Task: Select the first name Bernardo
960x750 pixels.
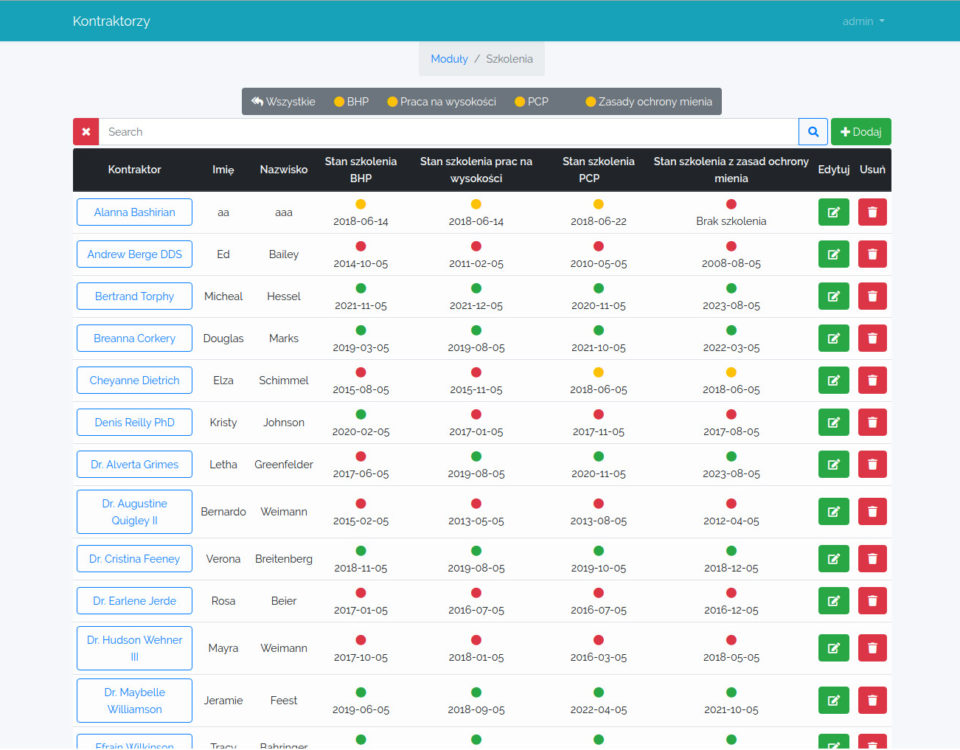Action: (223, 512)
